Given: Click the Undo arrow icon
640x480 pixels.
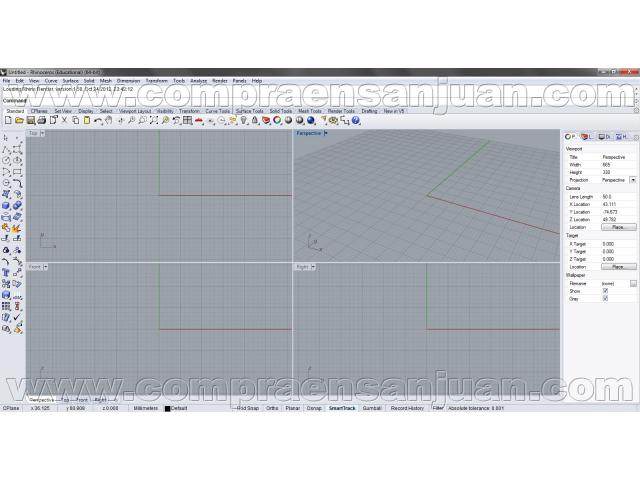Looking at the screenshot, I should tap(98, 120).
